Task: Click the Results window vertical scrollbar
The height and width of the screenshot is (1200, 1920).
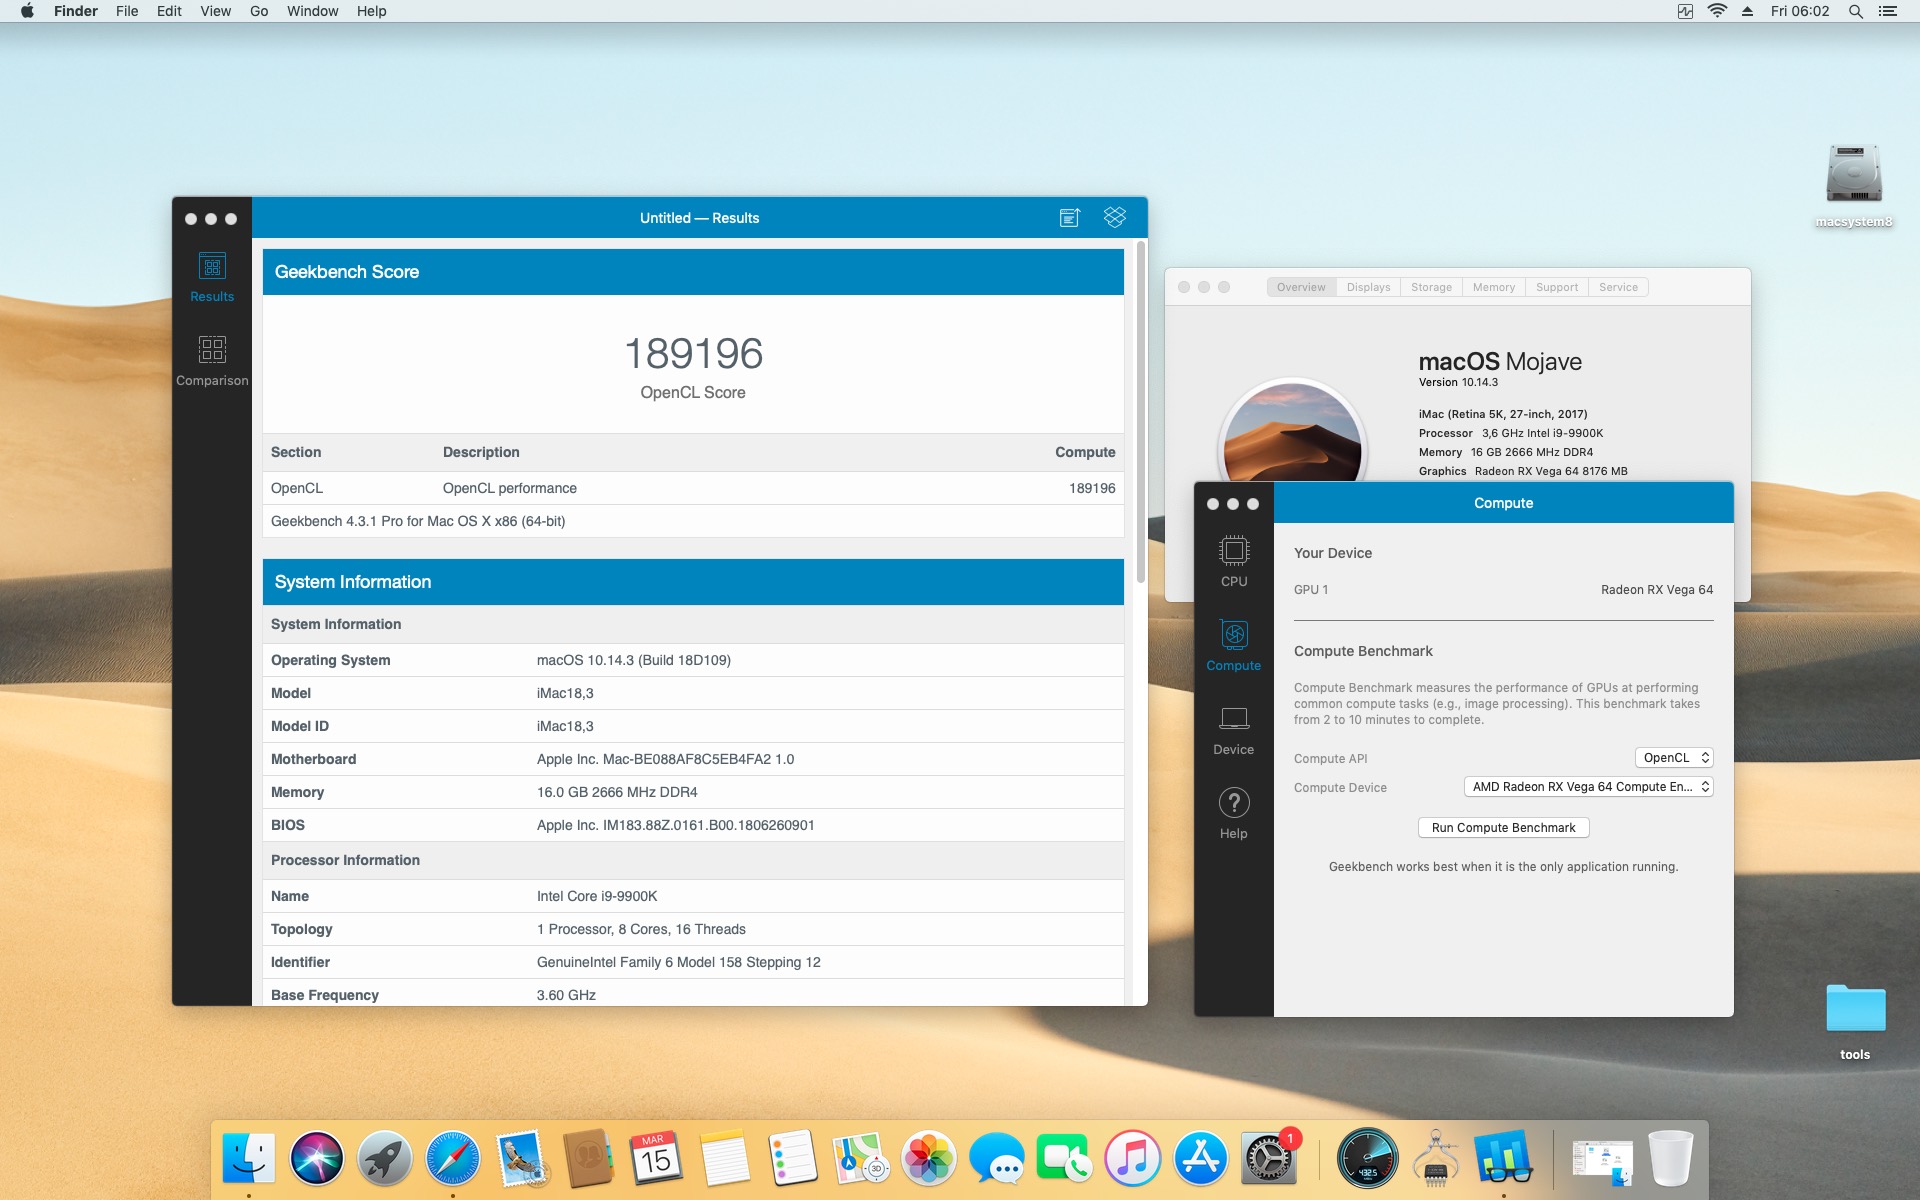Action: point(1140,412)
